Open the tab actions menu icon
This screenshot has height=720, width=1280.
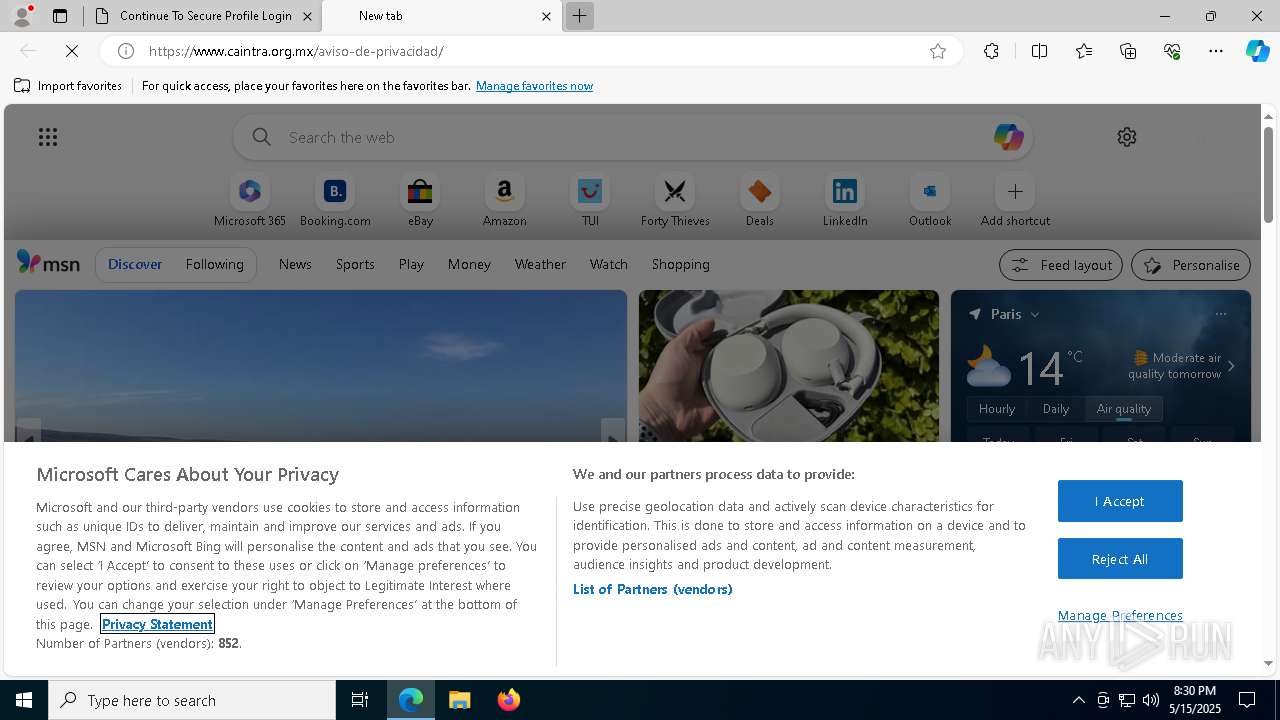click(60, 16)
